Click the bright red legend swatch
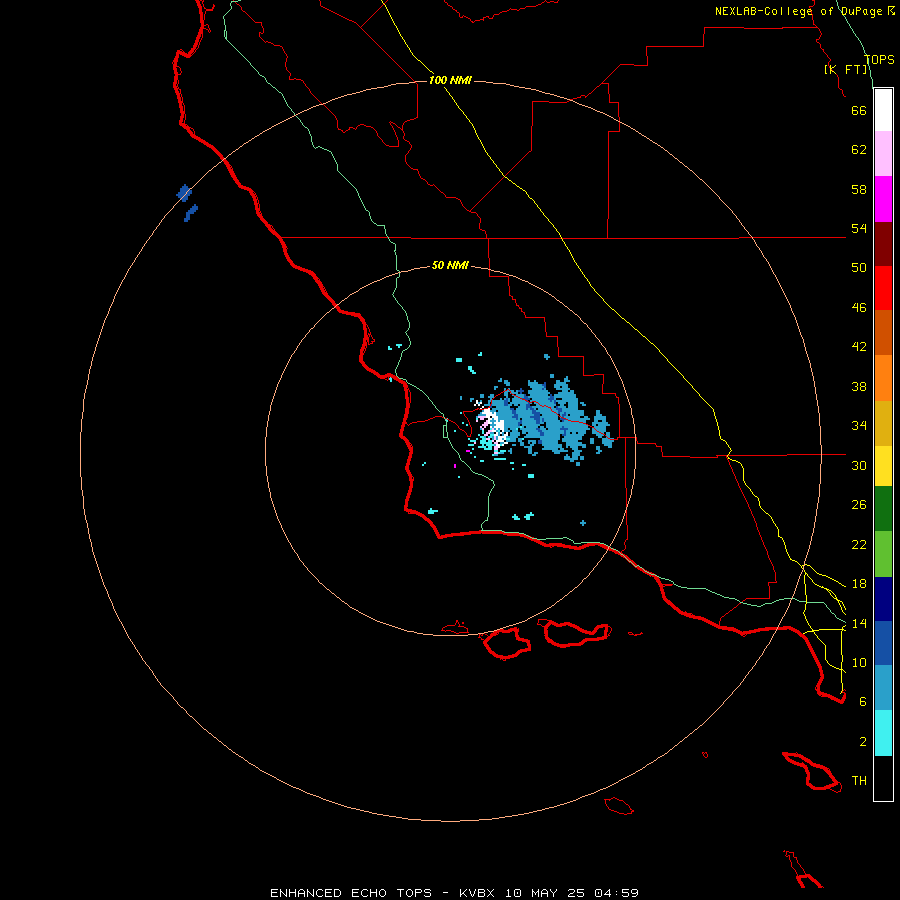 tap(883, 288)
